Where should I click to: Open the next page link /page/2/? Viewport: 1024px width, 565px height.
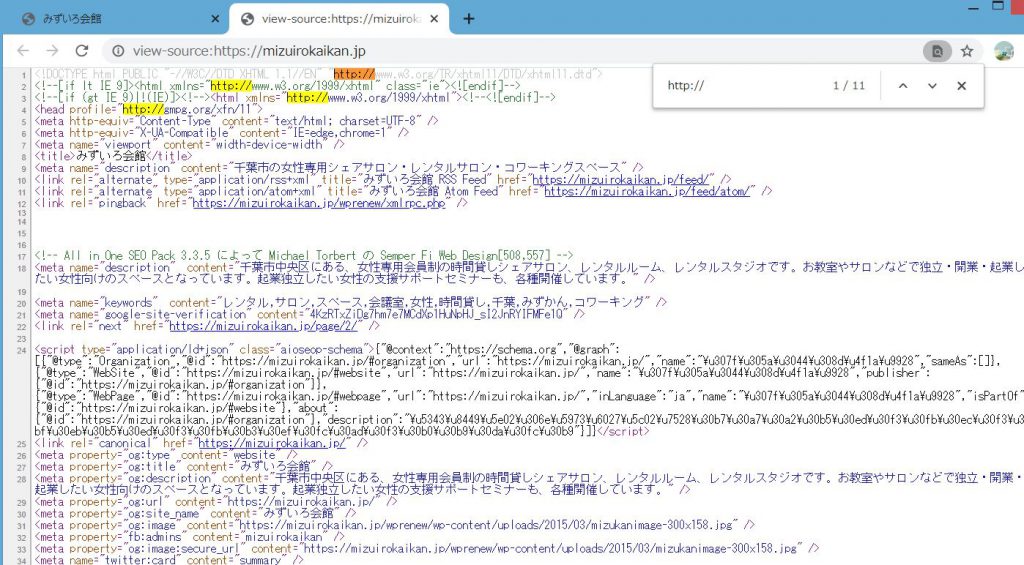(x=263, y=326)
